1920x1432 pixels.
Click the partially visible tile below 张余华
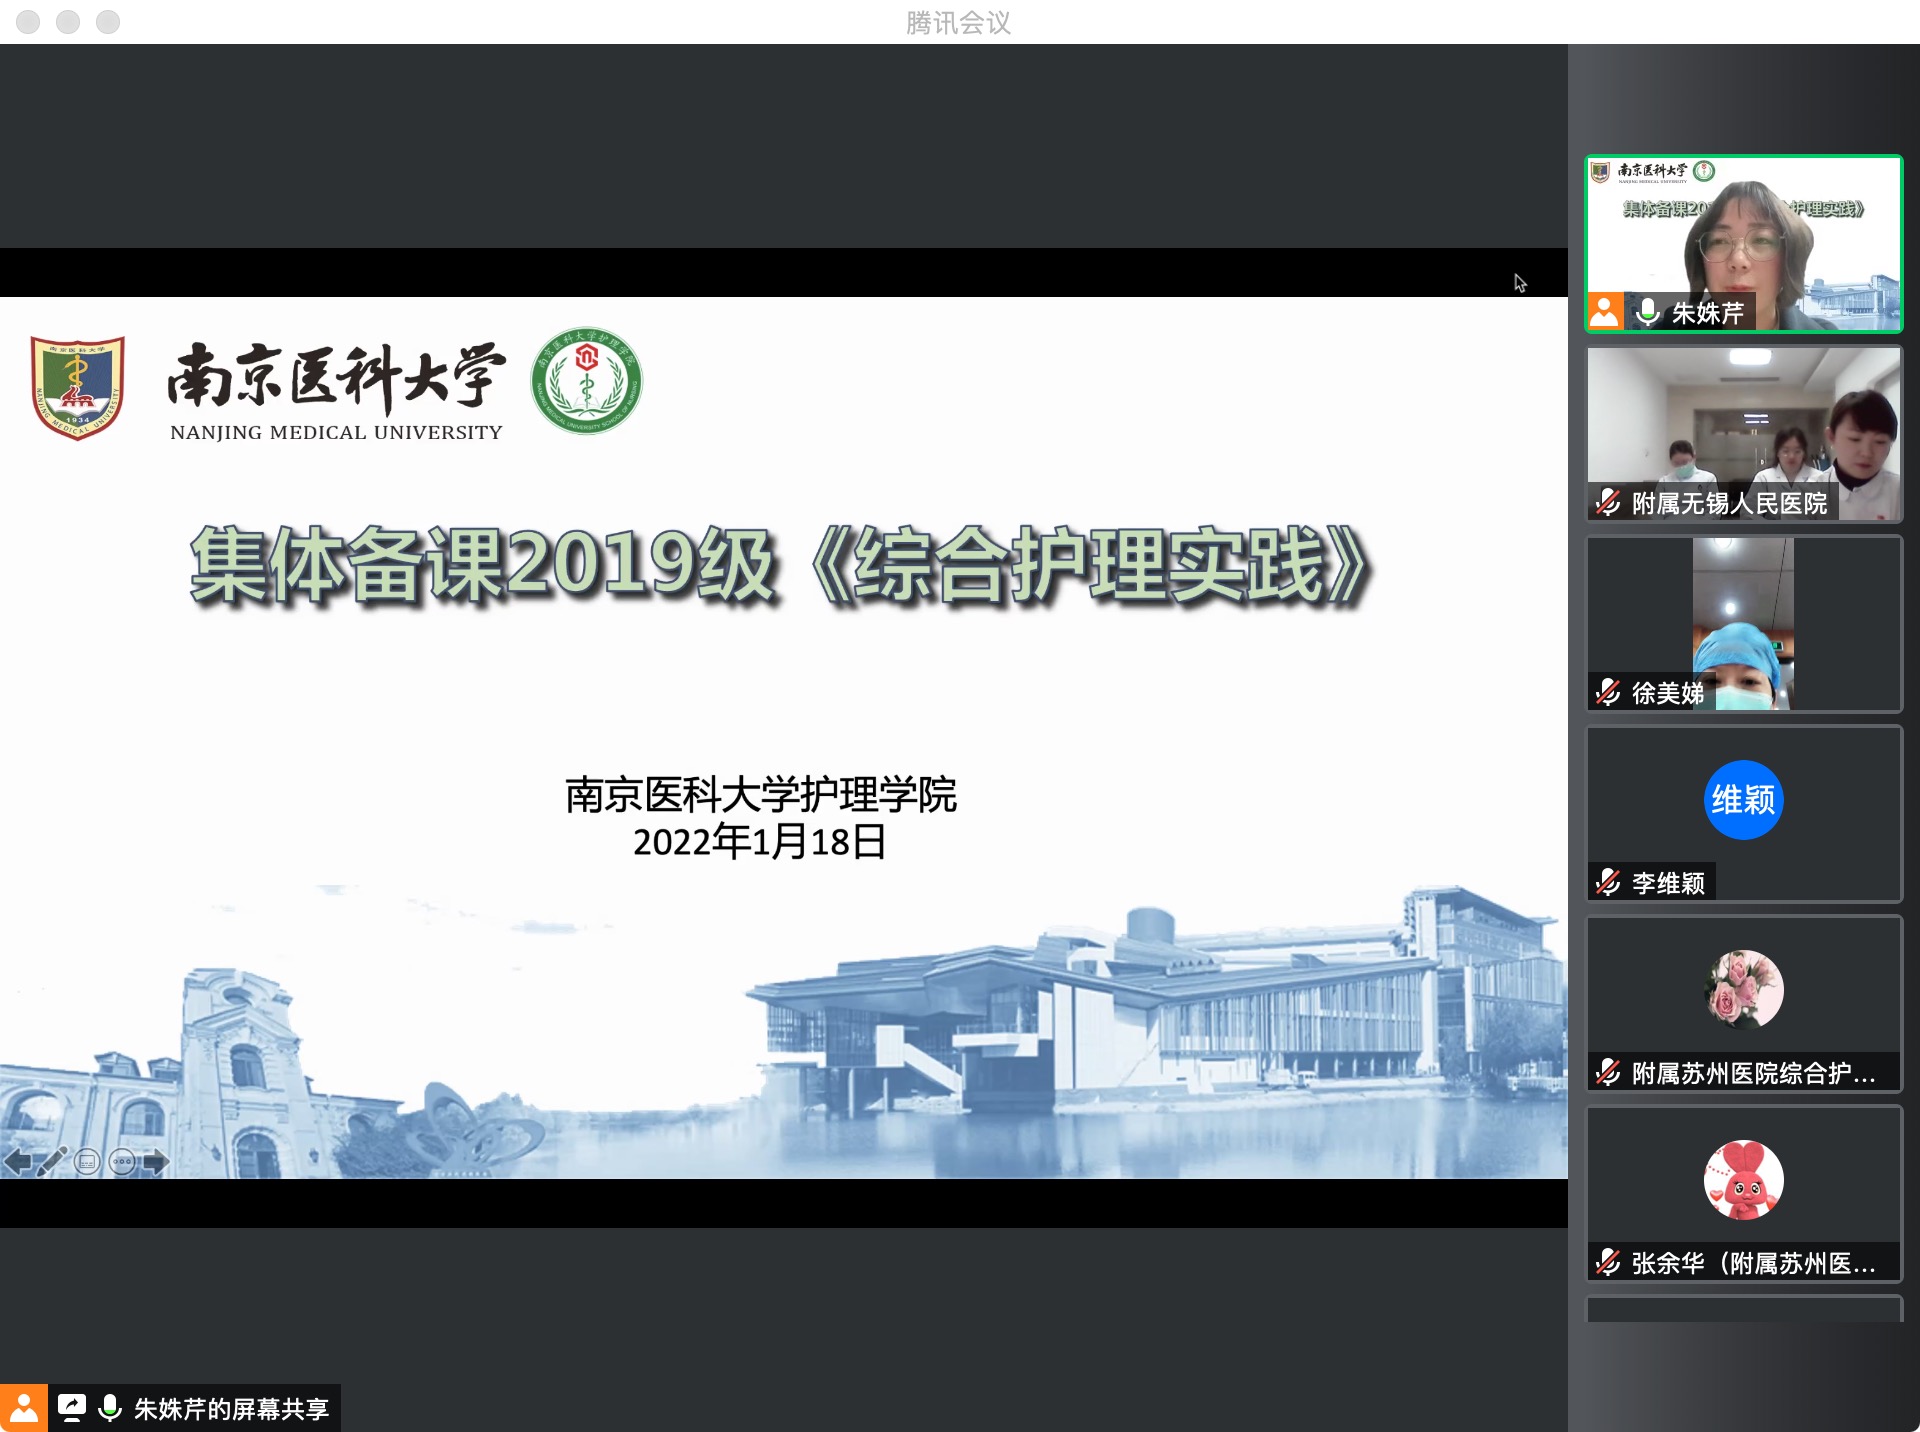(x=1743, y=1310)
